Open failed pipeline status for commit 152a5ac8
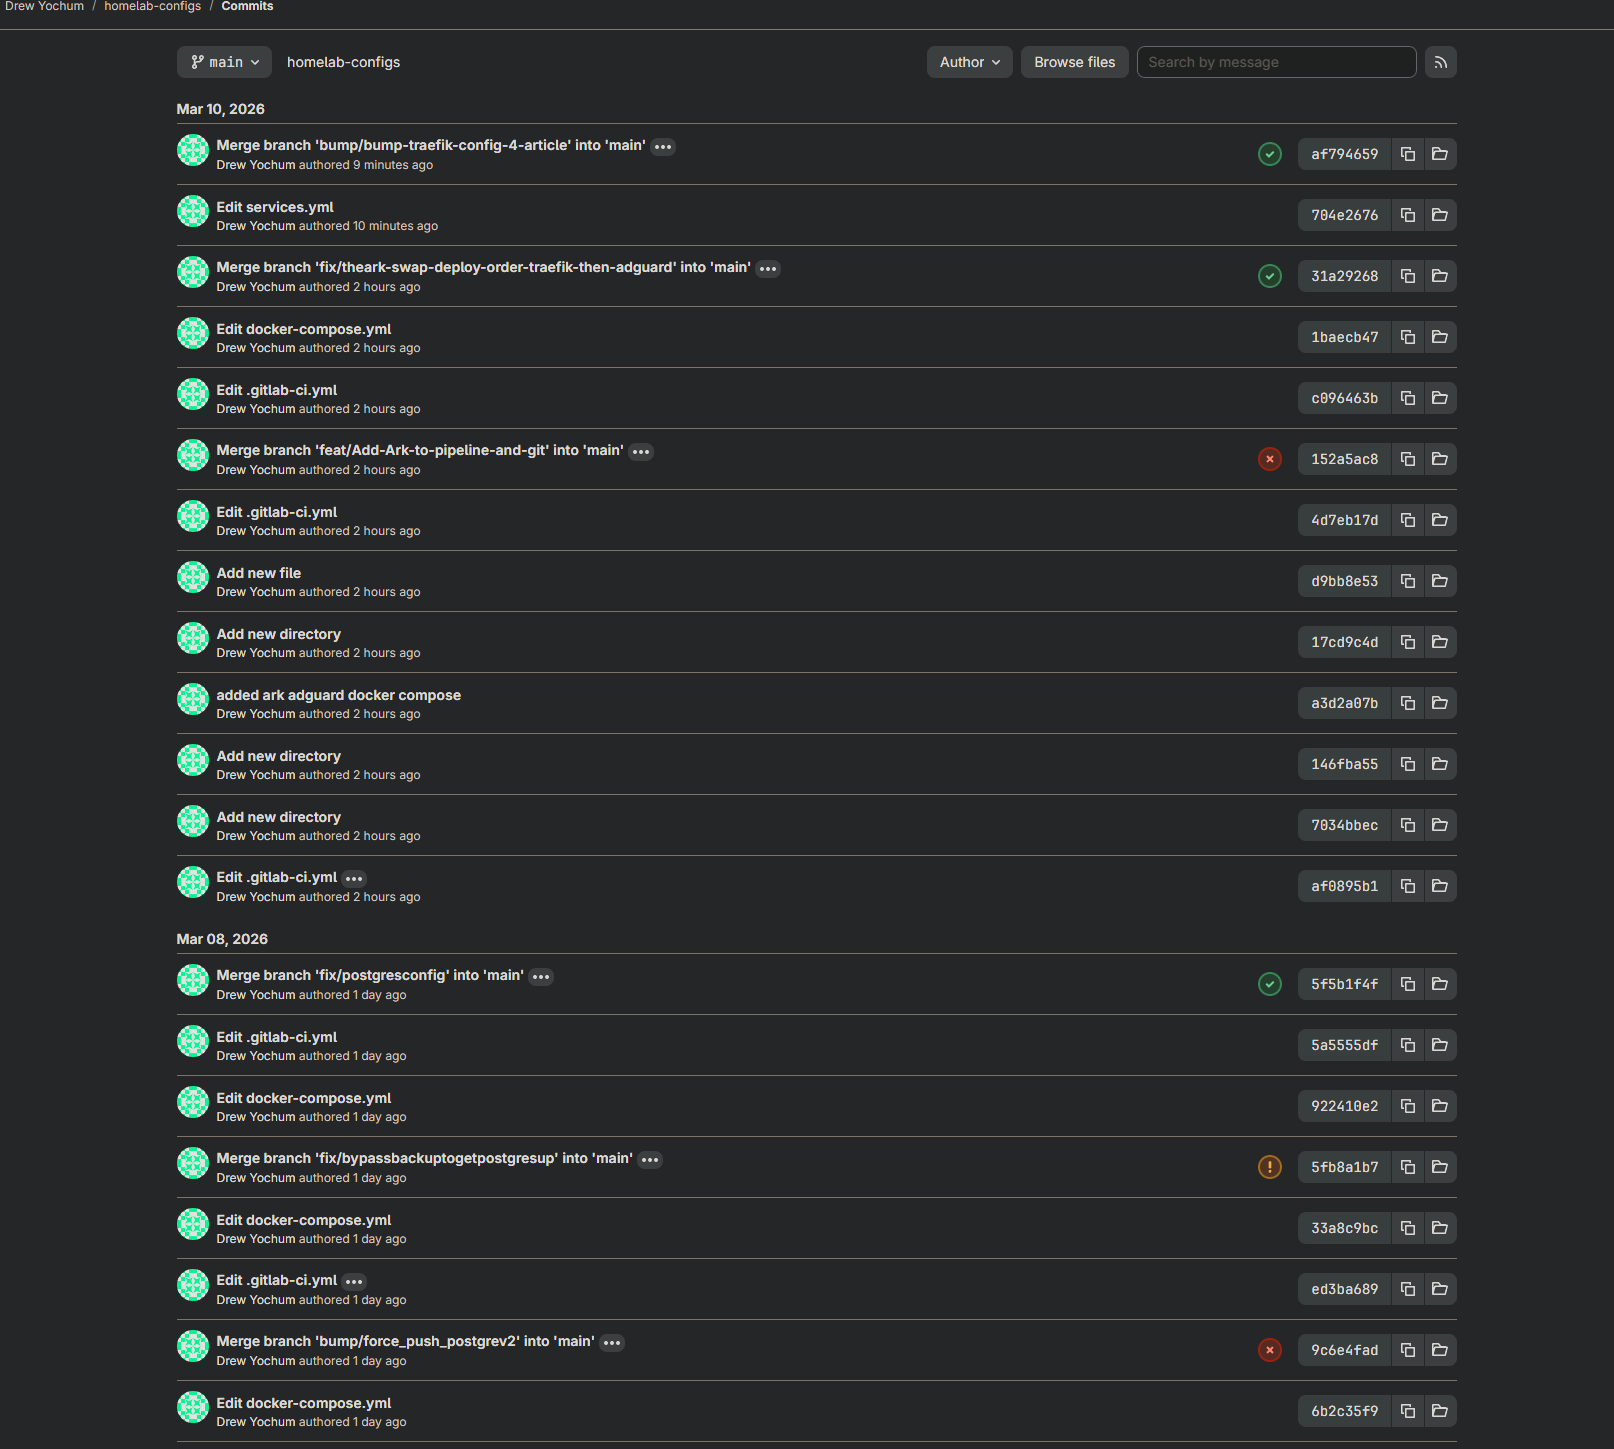1614x1449 pixels. [1269, 459]
